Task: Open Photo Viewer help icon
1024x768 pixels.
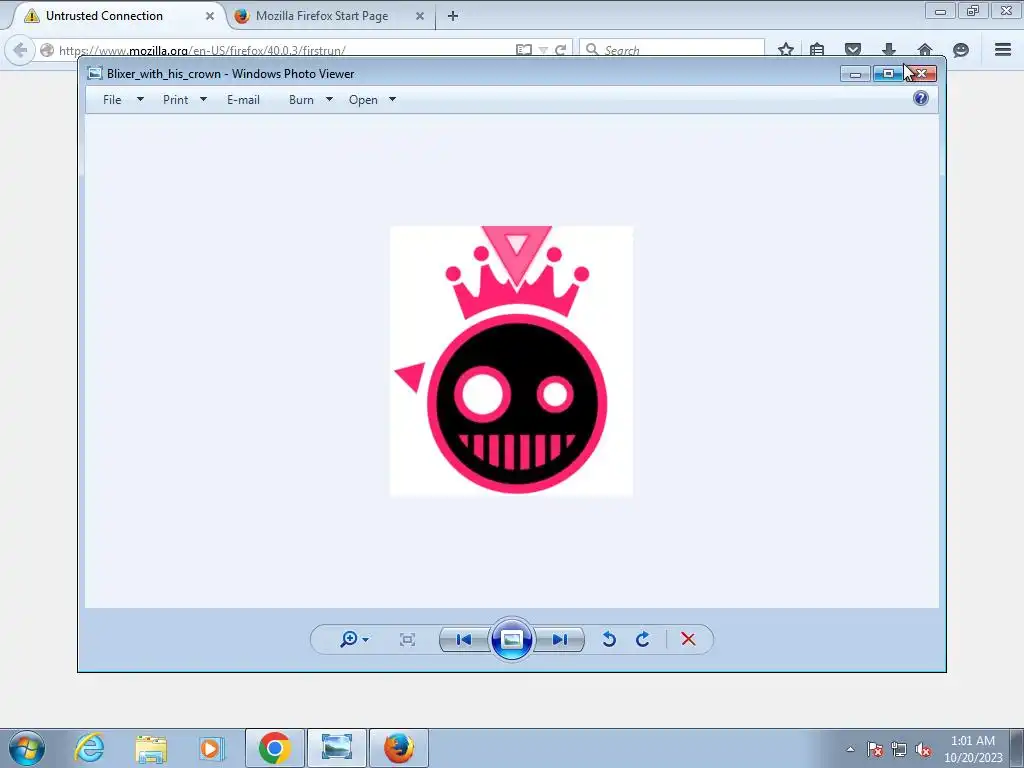Action: (x=921, y=99)
